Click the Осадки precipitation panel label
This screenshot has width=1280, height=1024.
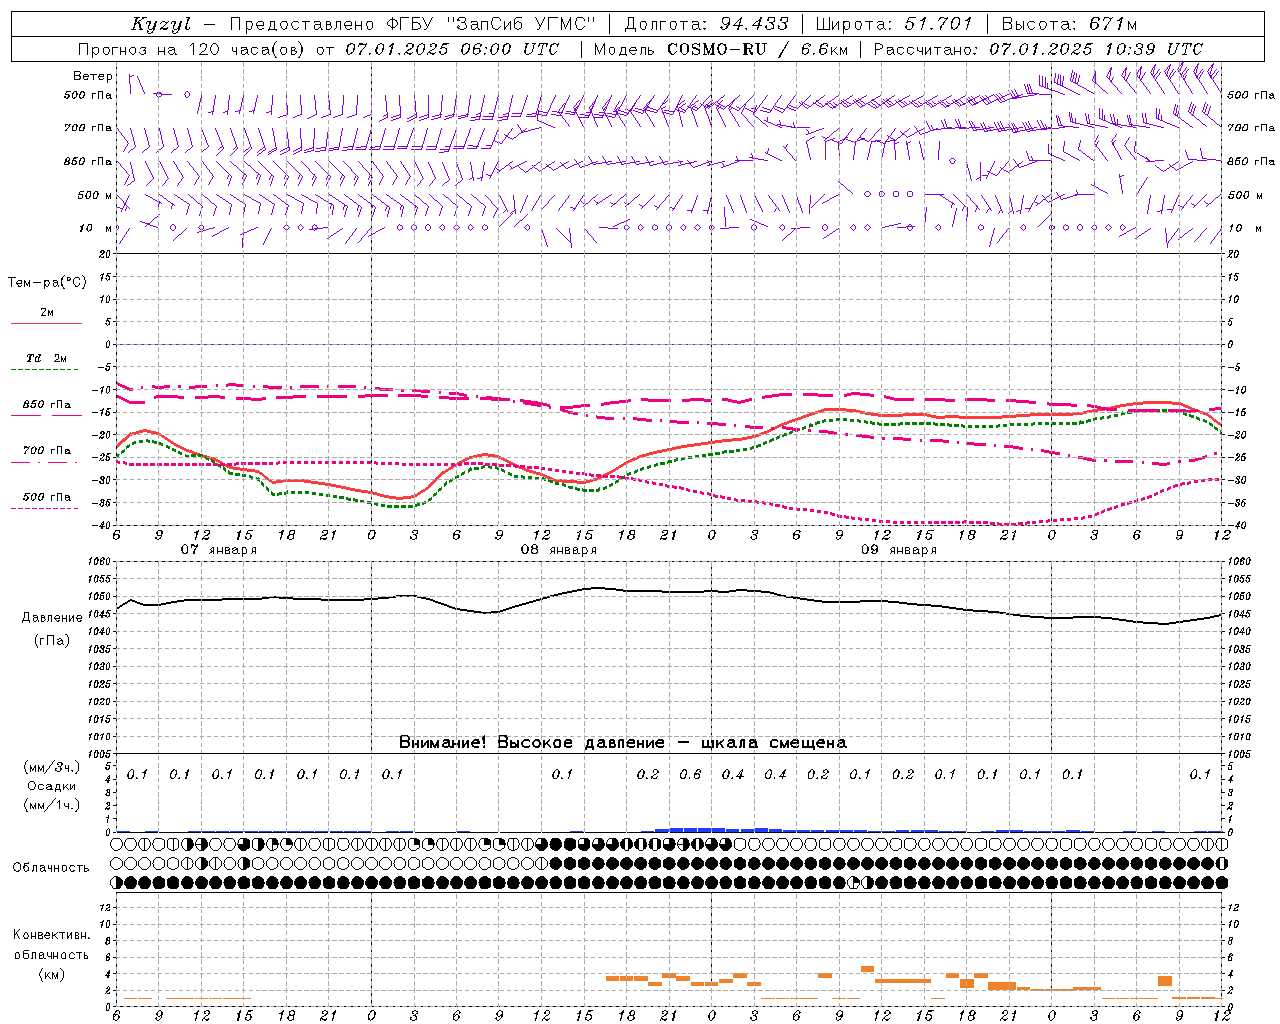51,786
